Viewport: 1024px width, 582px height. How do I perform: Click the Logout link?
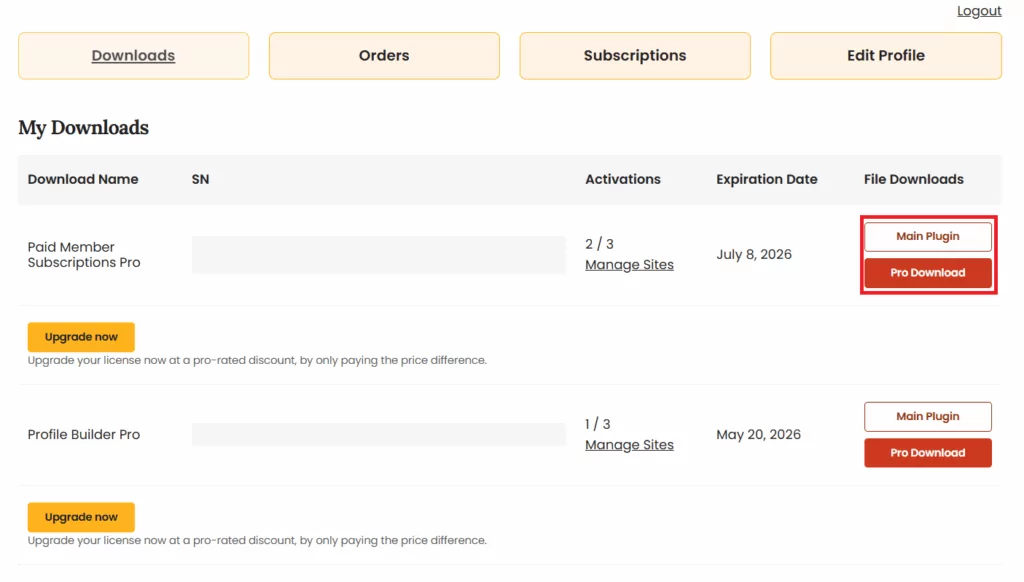[978, 11]
